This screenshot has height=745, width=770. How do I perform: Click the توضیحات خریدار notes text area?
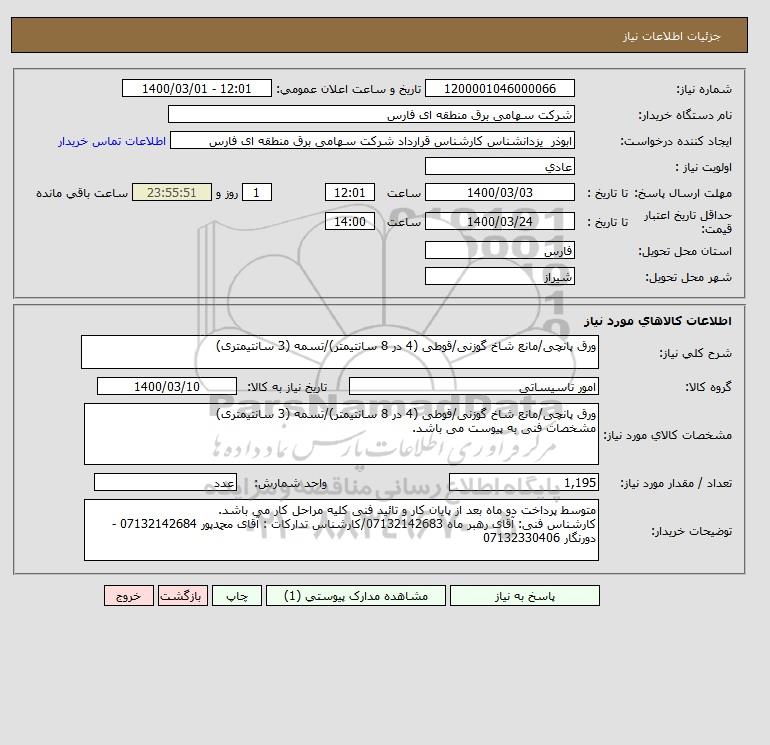[341, 530]
